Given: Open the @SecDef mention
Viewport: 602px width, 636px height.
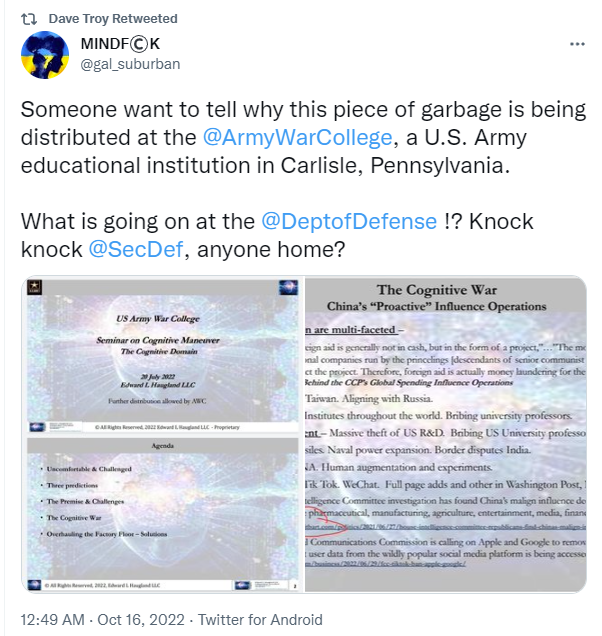Looking at the screenshot, I should point(136,249).
